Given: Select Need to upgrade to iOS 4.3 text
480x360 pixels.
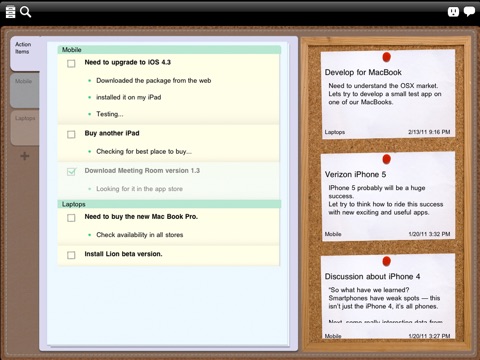Looking at the screenshot, I should pos(128,62).
